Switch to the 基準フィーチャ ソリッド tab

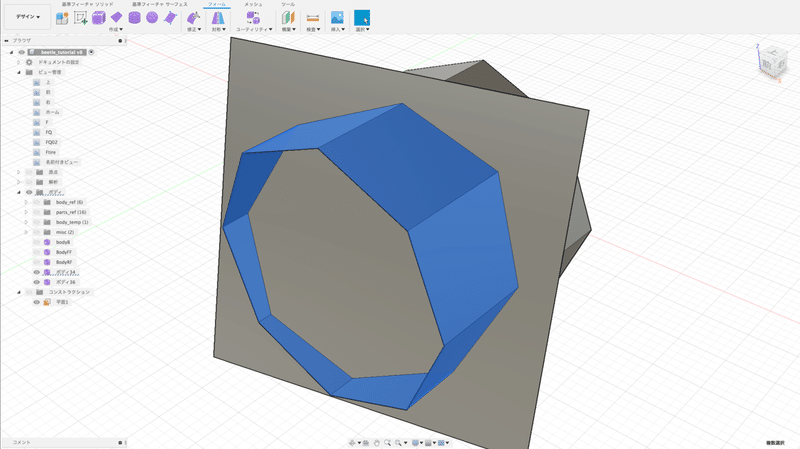(88, 4)
